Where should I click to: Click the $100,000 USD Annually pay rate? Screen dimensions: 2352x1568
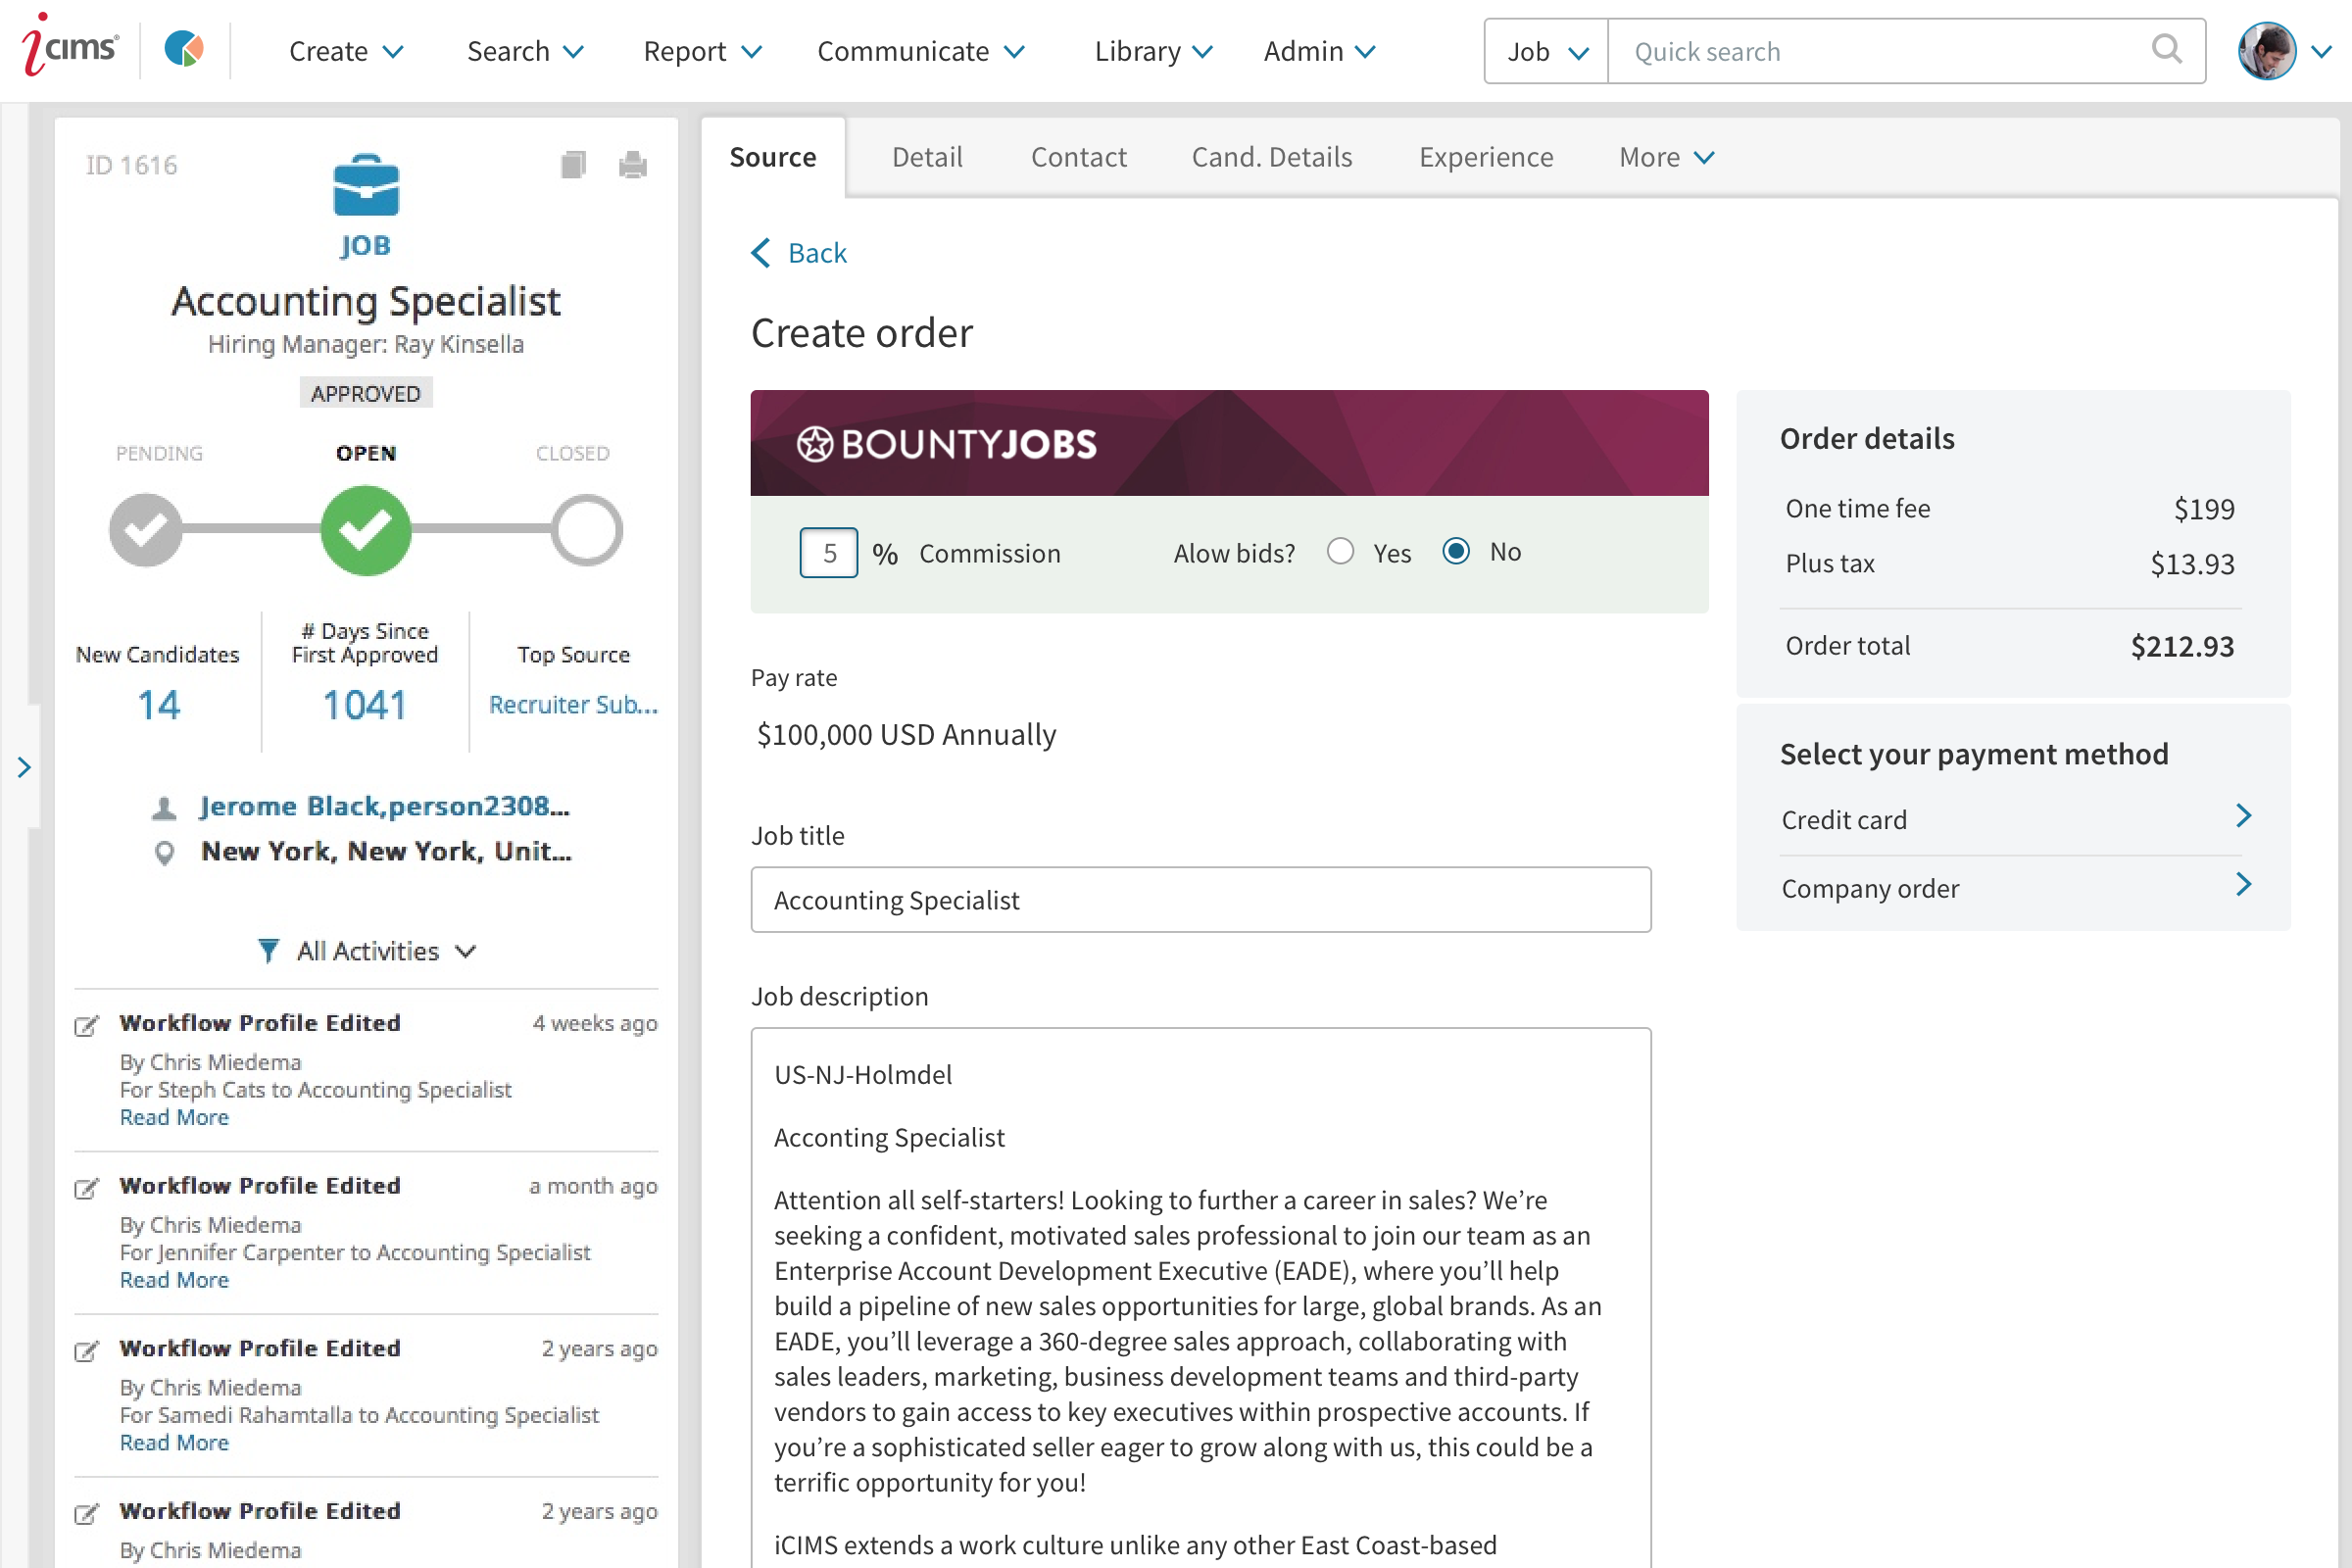tap(906, 735)
